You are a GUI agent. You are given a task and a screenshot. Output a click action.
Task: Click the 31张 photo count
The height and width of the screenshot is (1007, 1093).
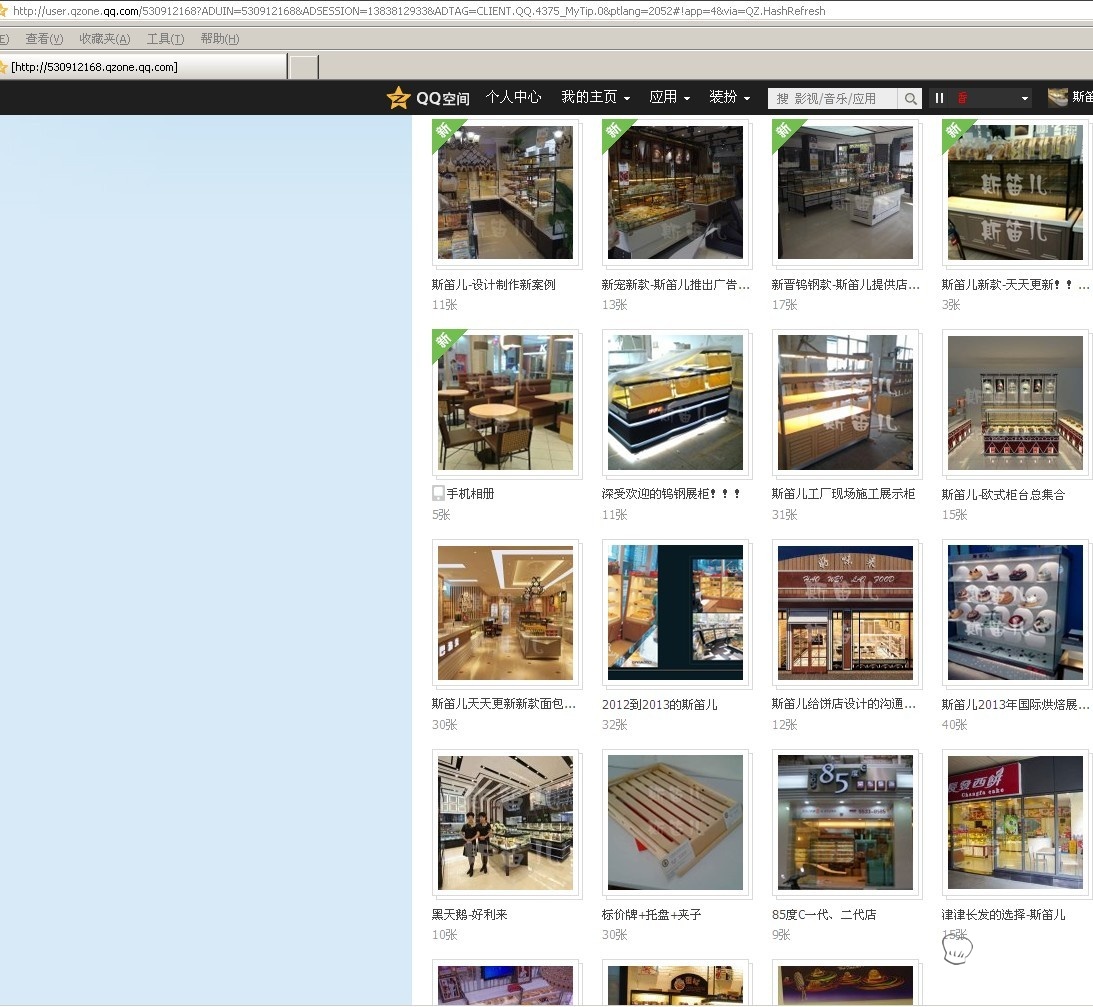tap(784, 514)
